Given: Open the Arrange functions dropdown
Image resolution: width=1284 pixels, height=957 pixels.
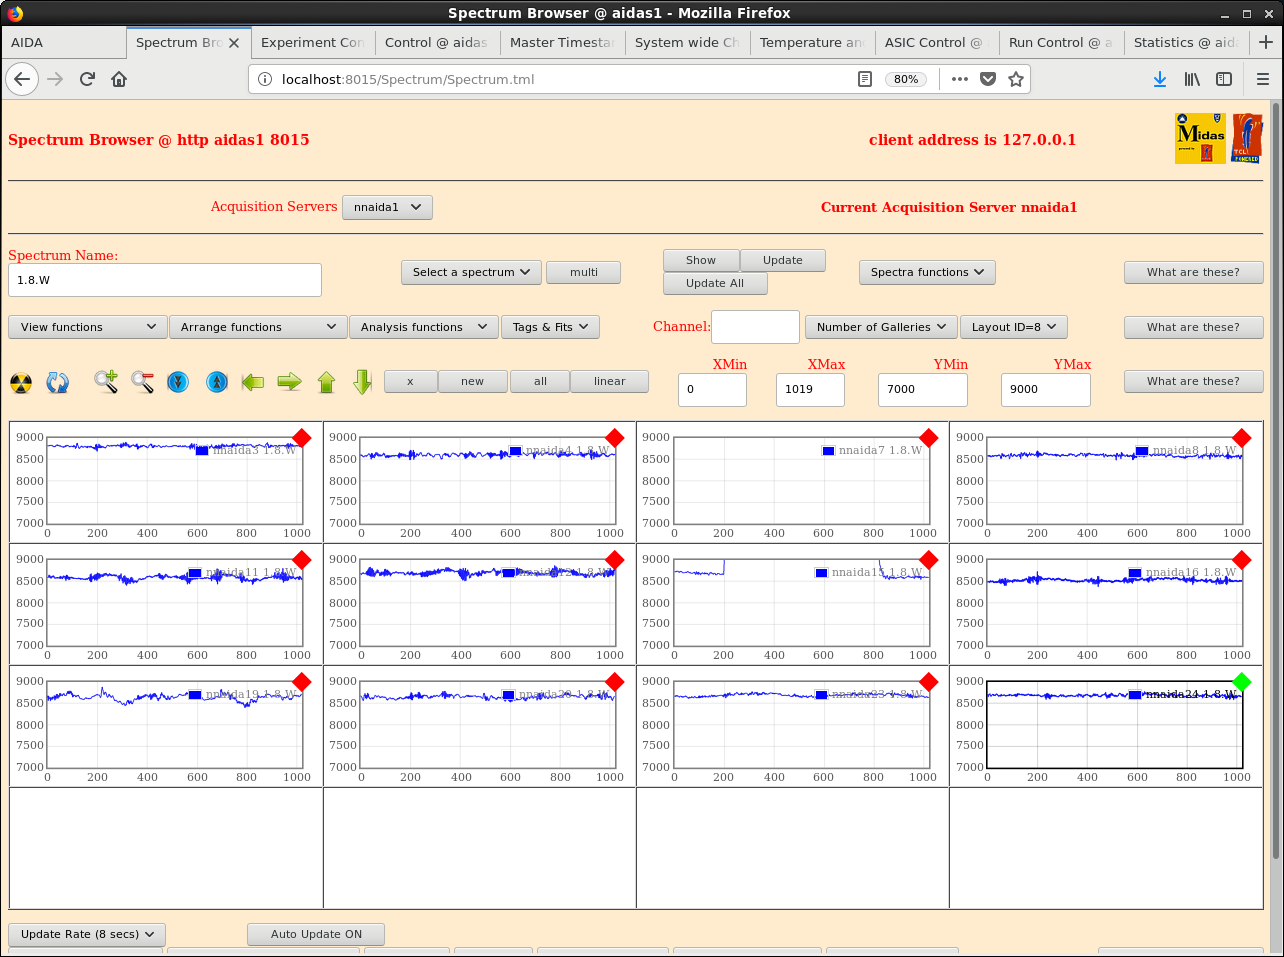Looking at the screenshot, I should [258, 327].
